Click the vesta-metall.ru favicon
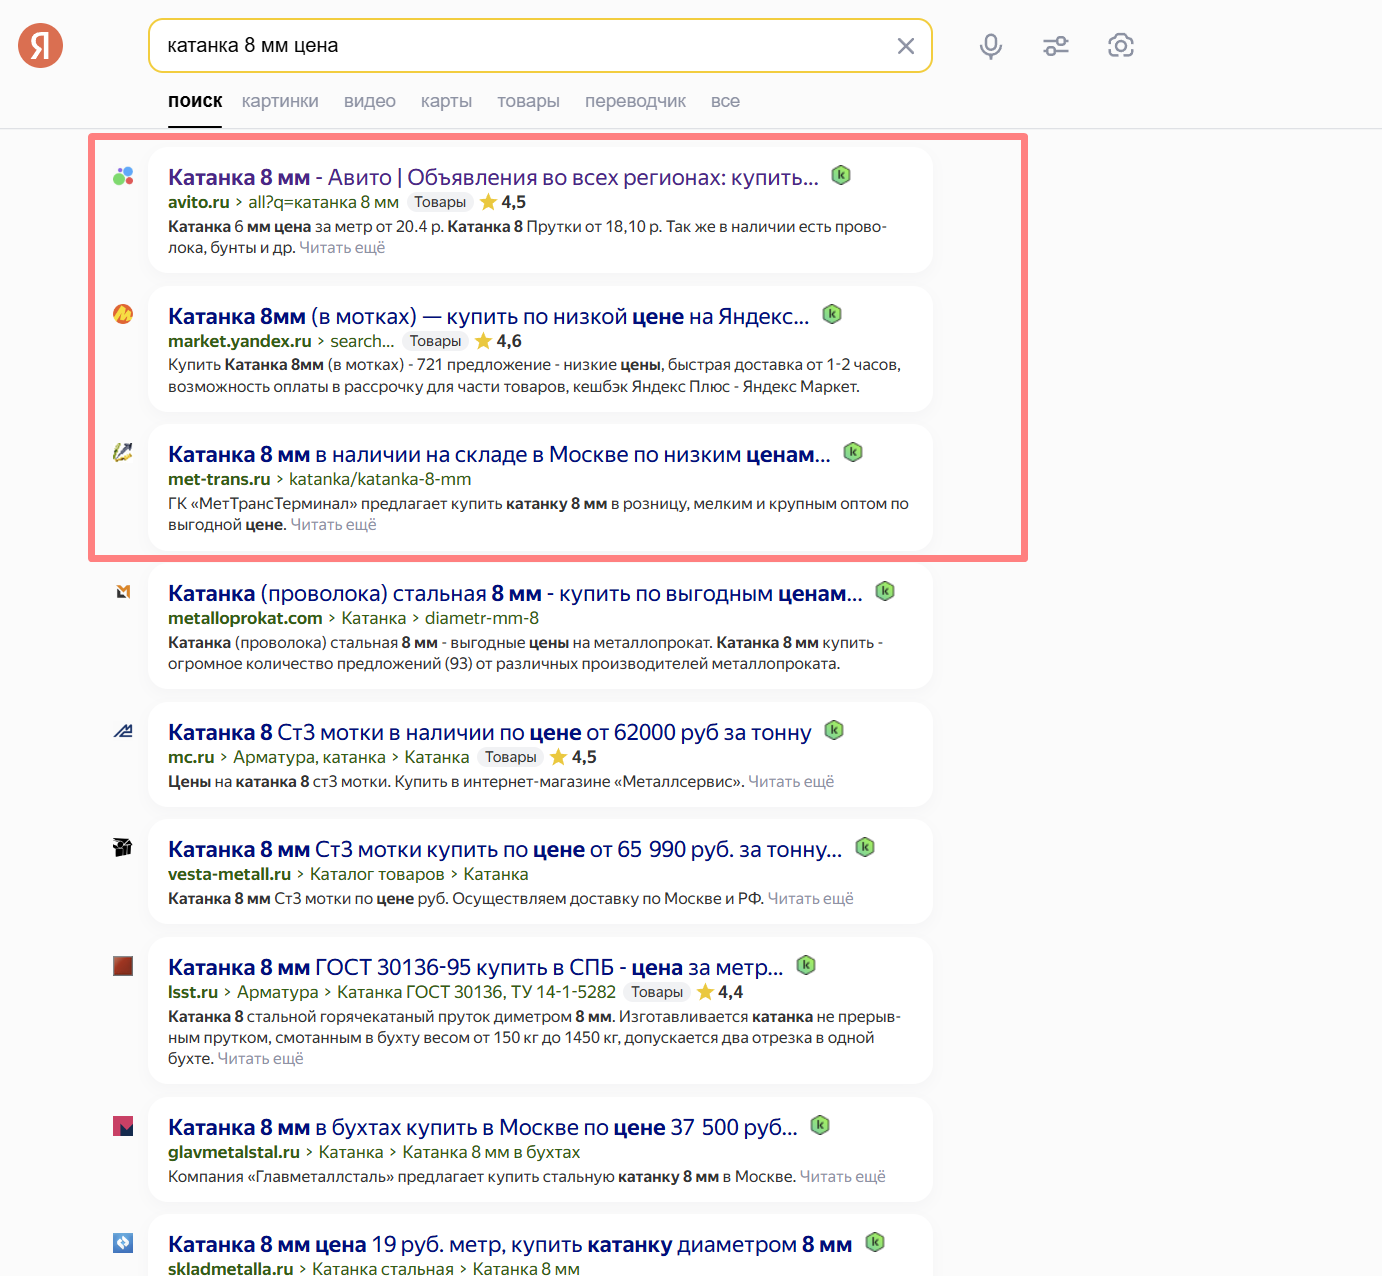Screen dimensions: 1382x1276 pos(123,848)
